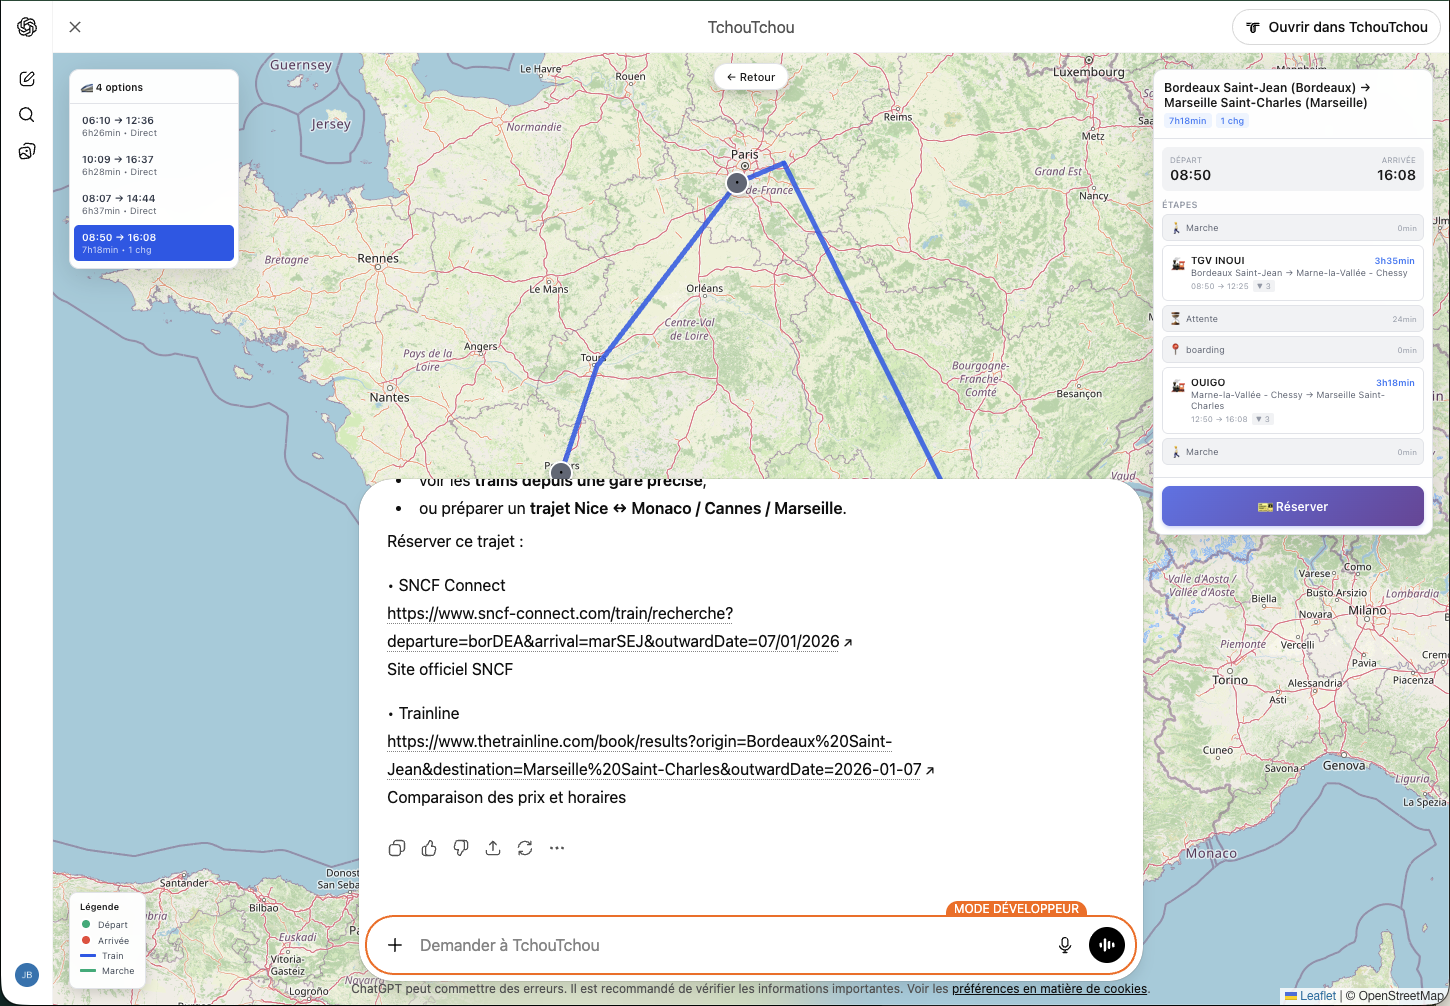Give the response a thumbs up

429,848
